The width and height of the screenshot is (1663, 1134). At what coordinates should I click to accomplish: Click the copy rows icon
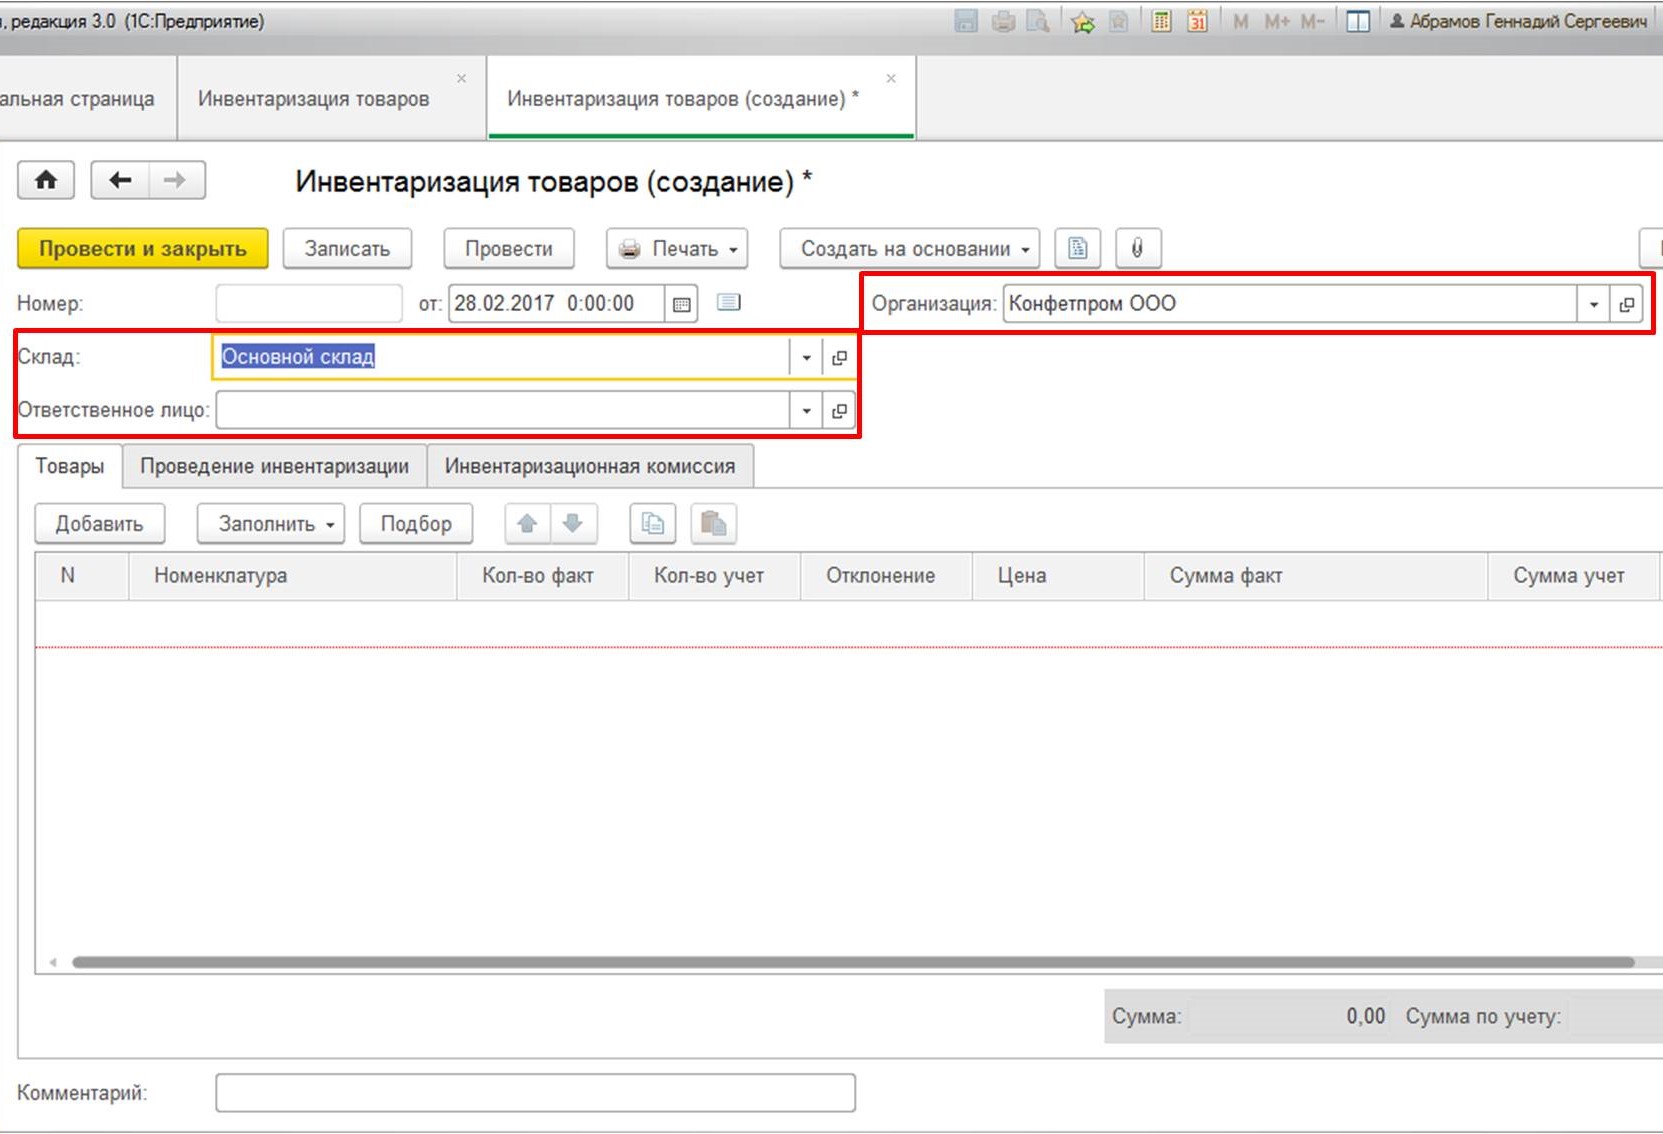pos(653,523)
